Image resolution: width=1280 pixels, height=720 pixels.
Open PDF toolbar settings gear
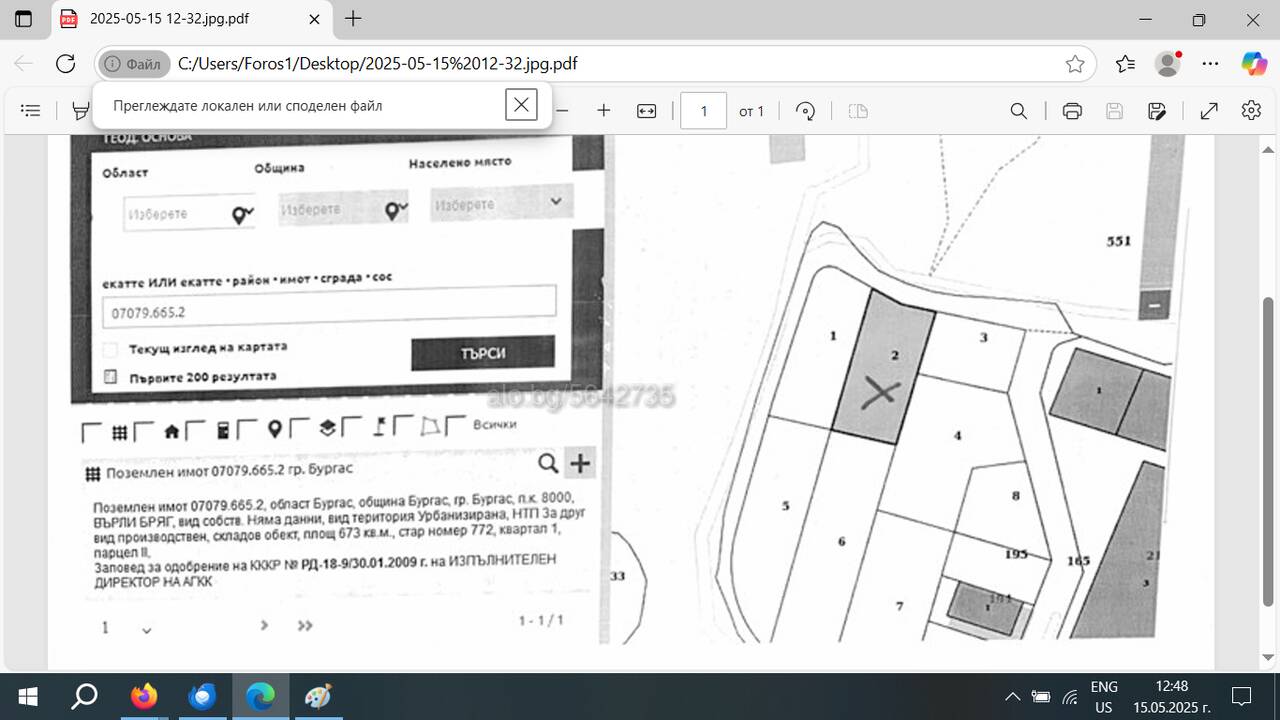point(1251,111)
